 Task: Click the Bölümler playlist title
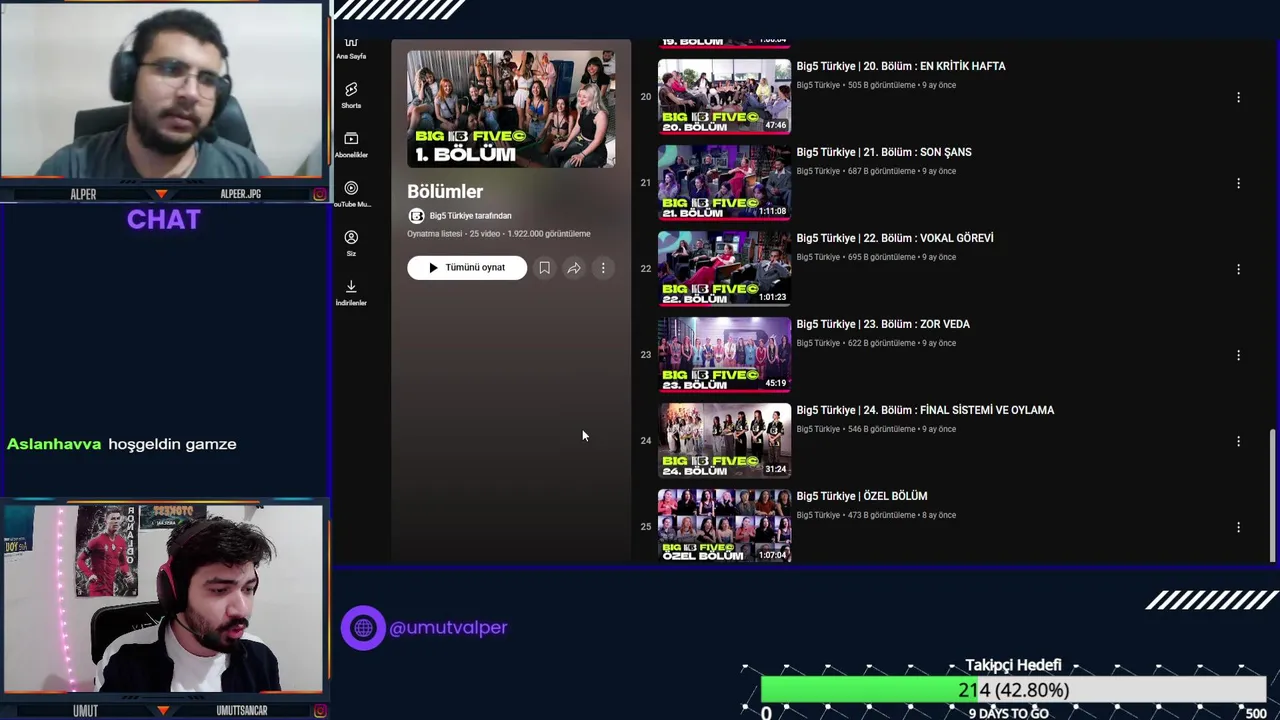tap(445, 191)
